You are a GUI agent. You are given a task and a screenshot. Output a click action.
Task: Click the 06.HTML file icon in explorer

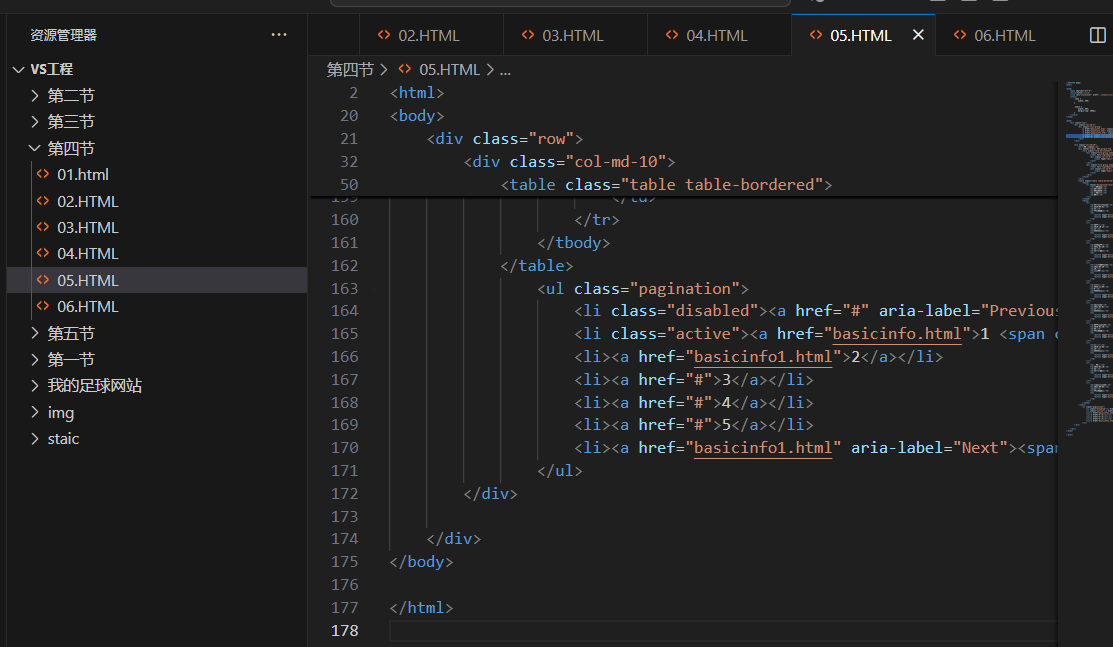pos(43,306)
